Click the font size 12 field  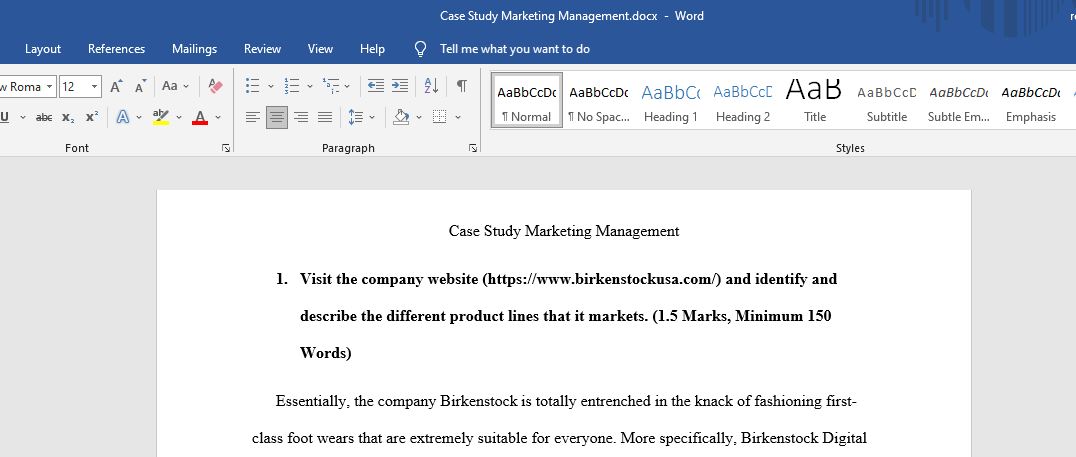(x=74, y=86)
